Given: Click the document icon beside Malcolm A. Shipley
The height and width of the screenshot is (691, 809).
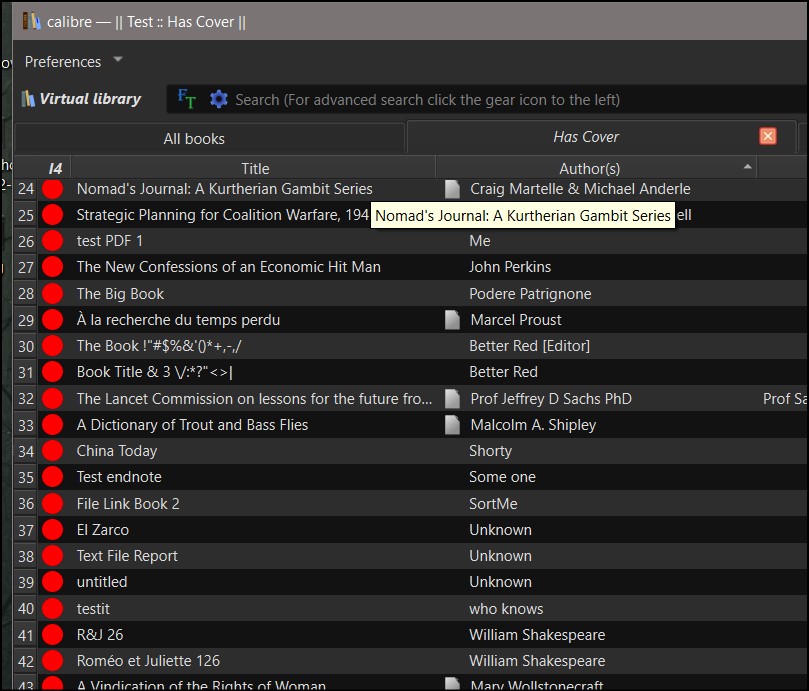Looking at the screenshot, I should click(x=452, y=425).
